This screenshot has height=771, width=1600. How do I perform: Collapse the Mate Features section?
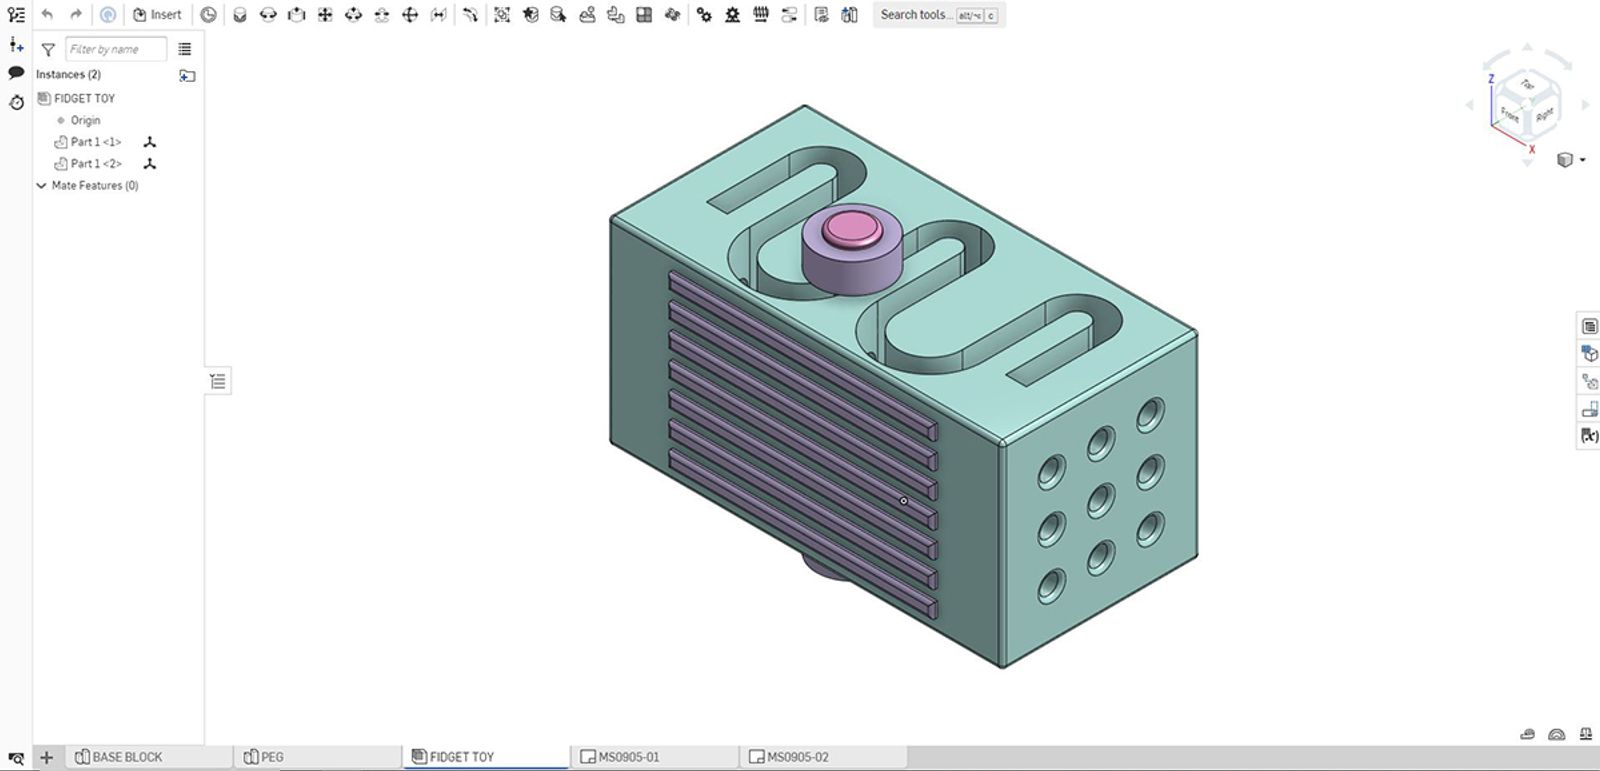point(41,186)
